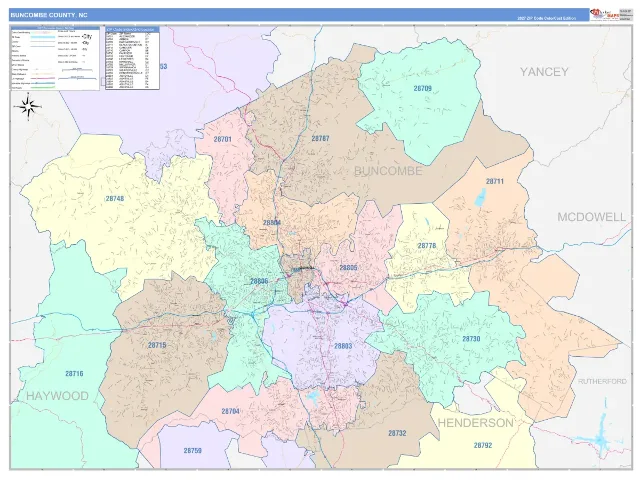Click the "BUNCOMBE COUNTY, NC" map title
This screenshot has width=640, height=480.
point(49,15)
